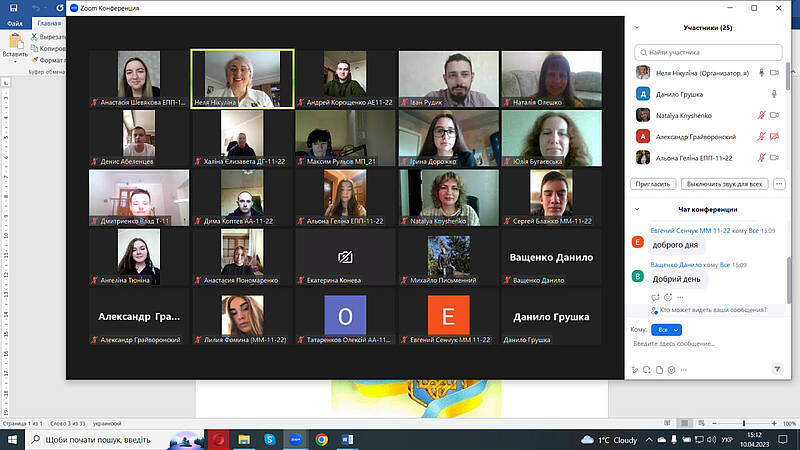Click Александр Грайворонский's muted microphone icon
Screen dimensions: 800x450
coord(761,136)
